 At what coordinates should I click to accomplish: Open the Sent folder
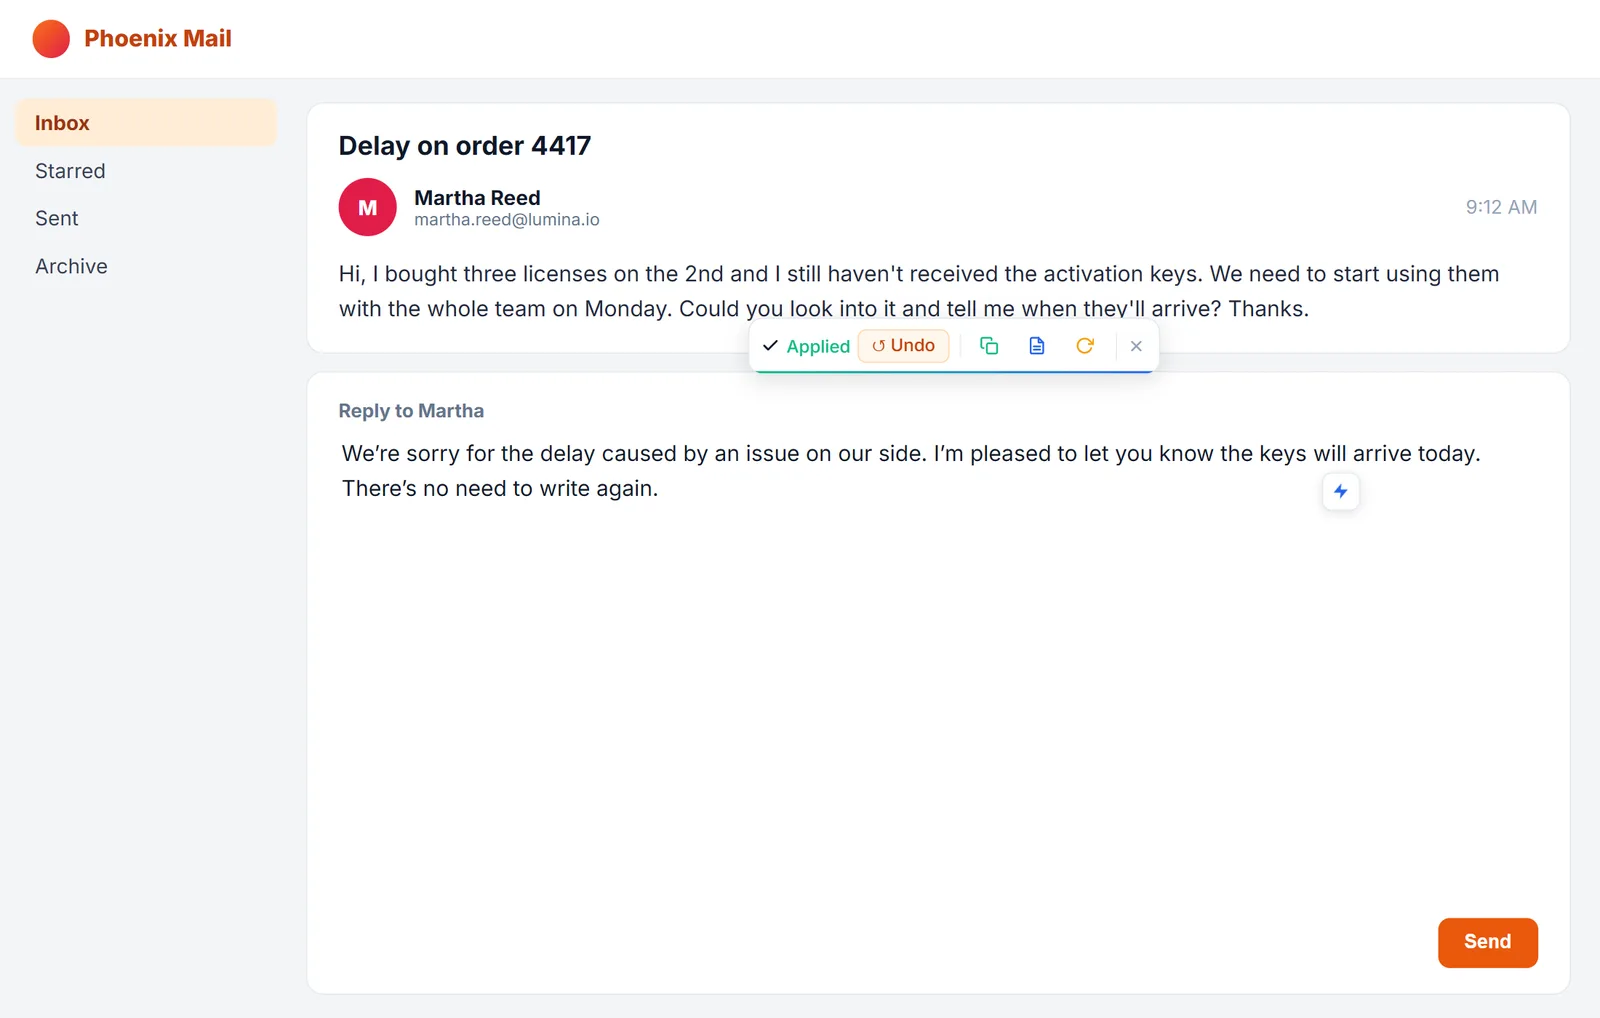click(146, 218)
